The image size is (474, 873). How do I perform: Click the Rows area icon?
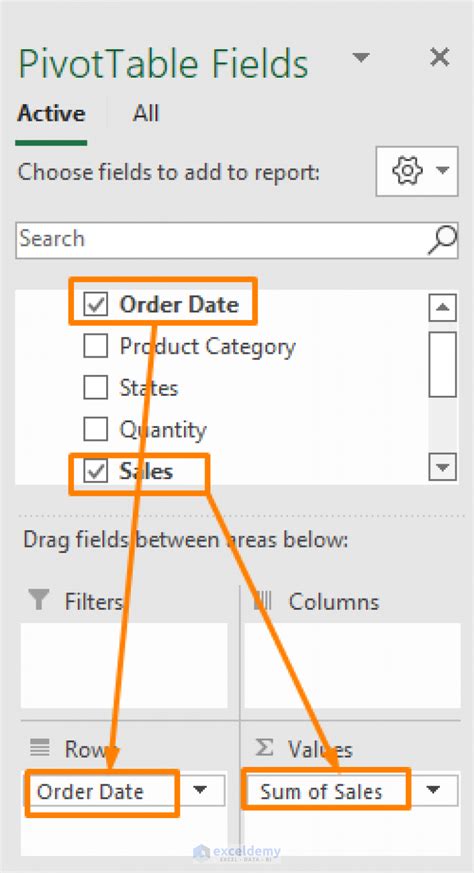[39, 748]
